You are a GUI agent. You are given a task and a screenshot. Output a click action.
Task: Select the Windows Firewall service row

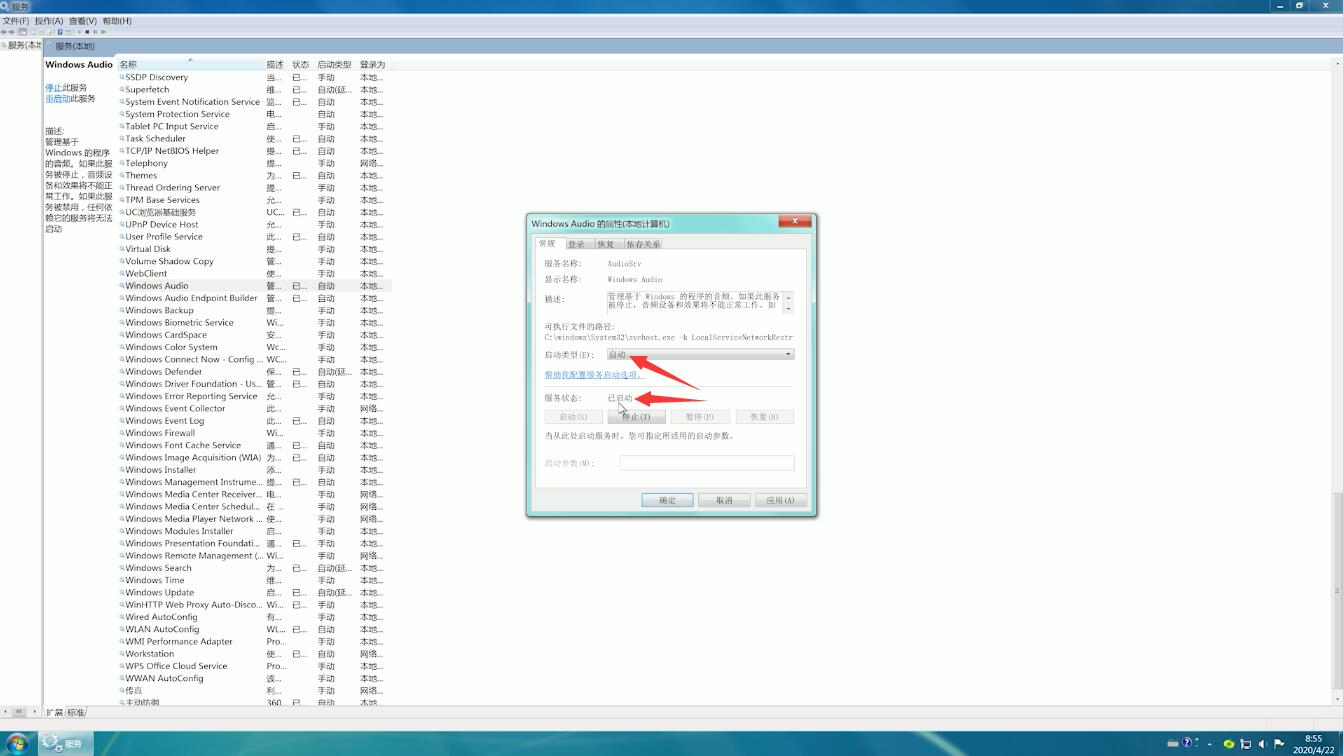254,433
